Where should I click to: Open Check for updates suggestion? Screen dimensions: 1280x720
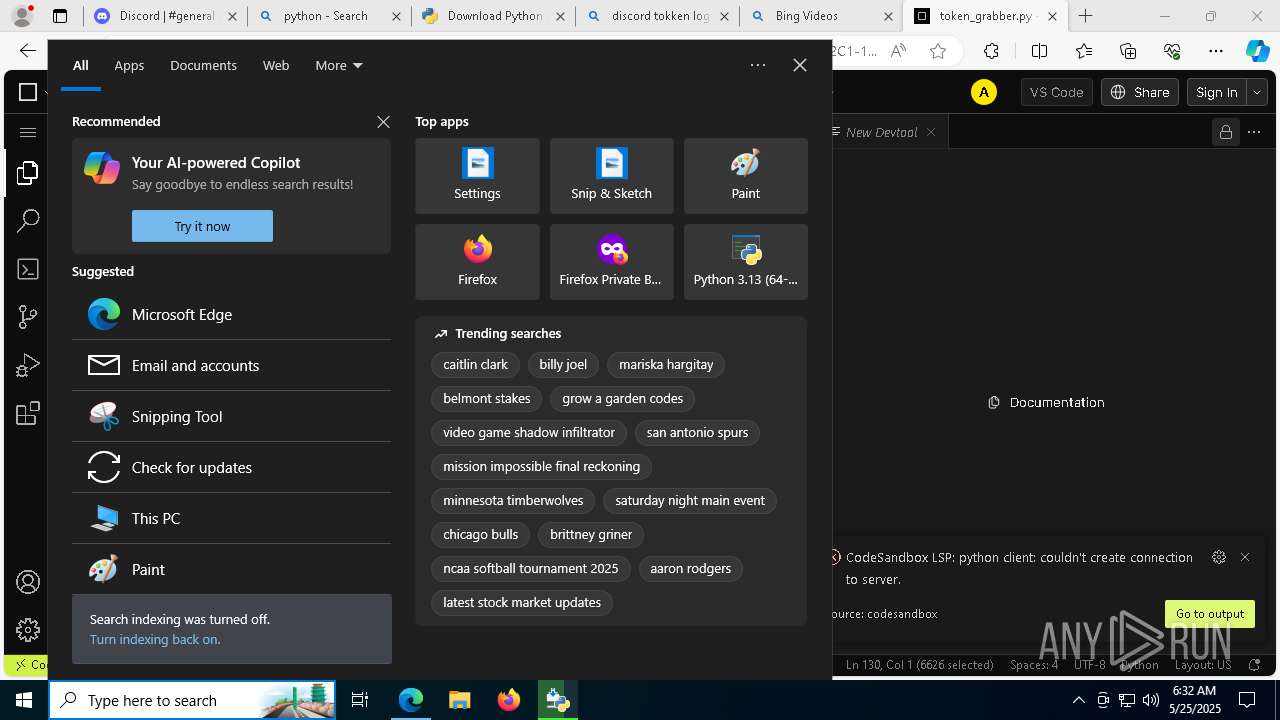click(x=231, y=467)
